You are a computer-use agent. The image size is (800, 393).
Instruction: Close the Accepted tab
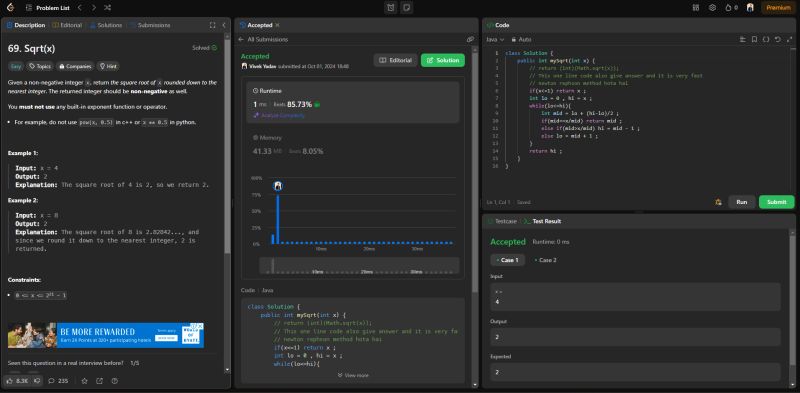[x=278, y=25]
